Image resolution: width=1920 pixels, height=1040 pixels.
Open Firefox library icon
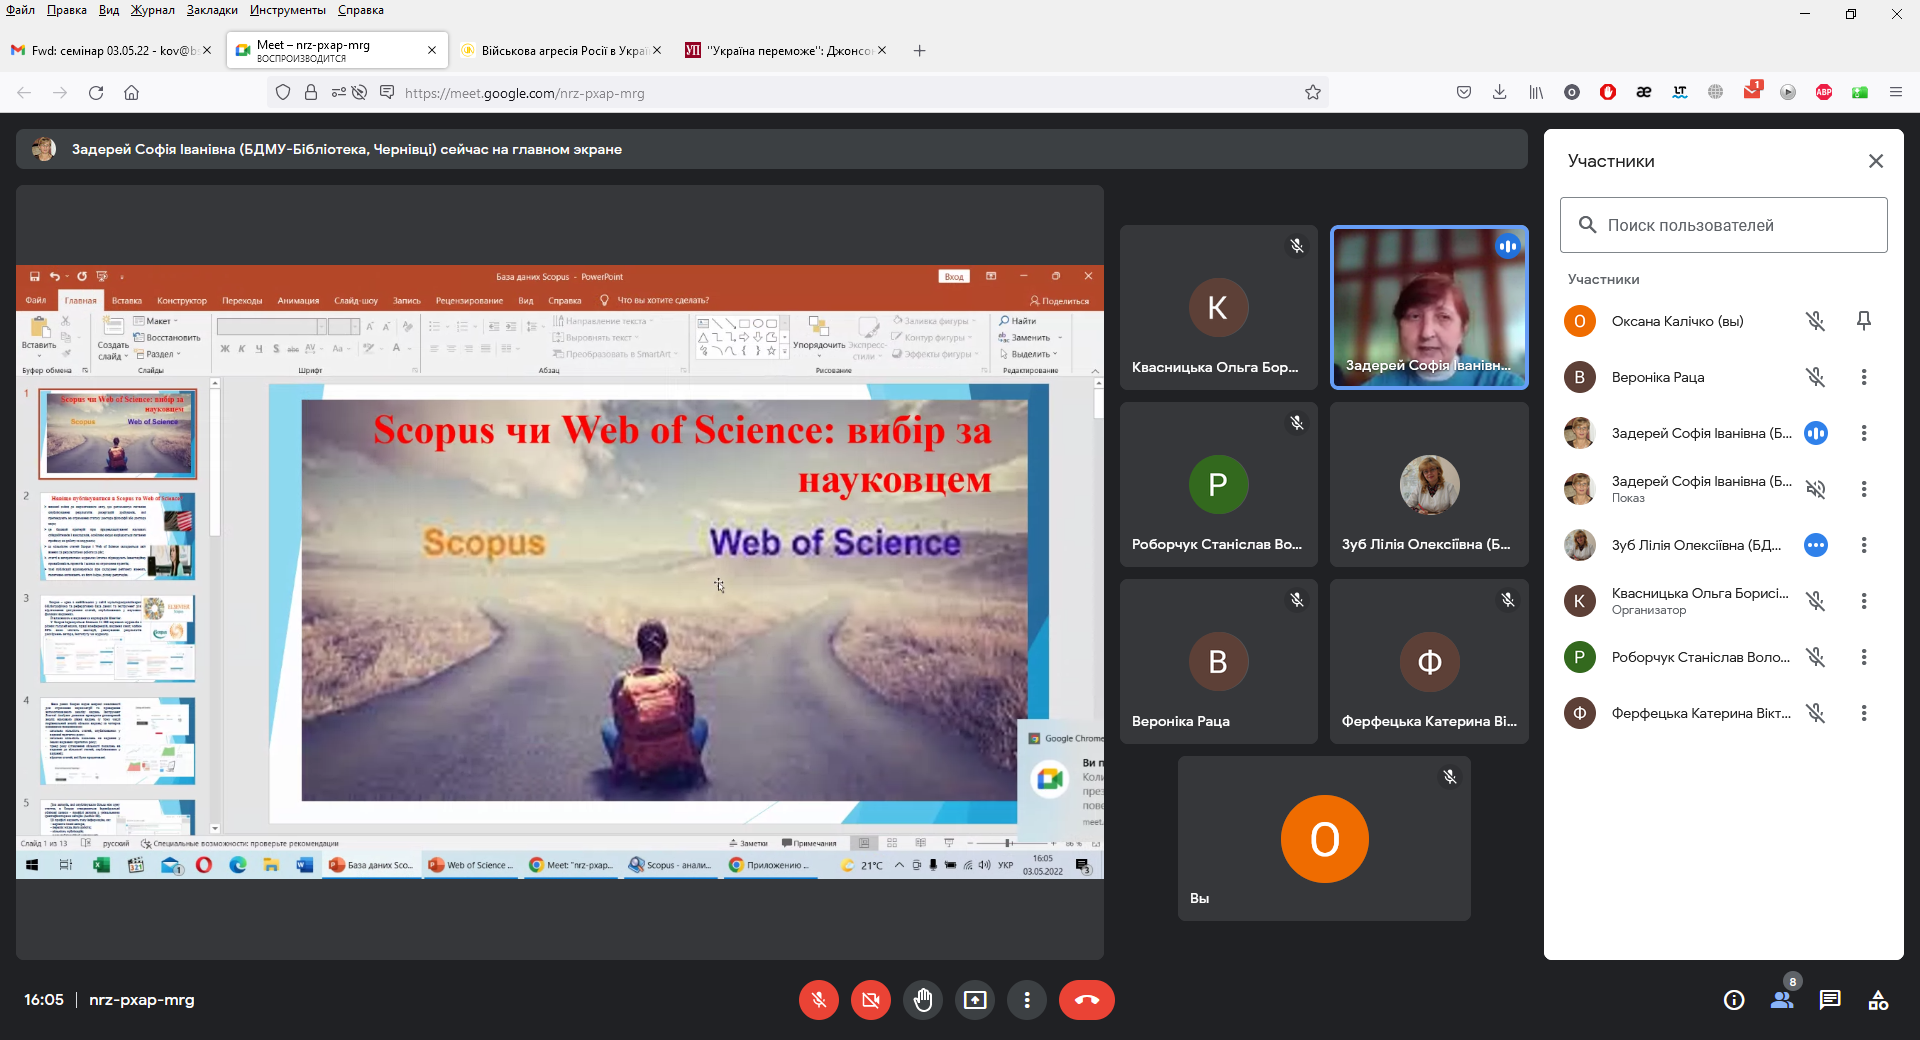click(x=1536, y=93)
